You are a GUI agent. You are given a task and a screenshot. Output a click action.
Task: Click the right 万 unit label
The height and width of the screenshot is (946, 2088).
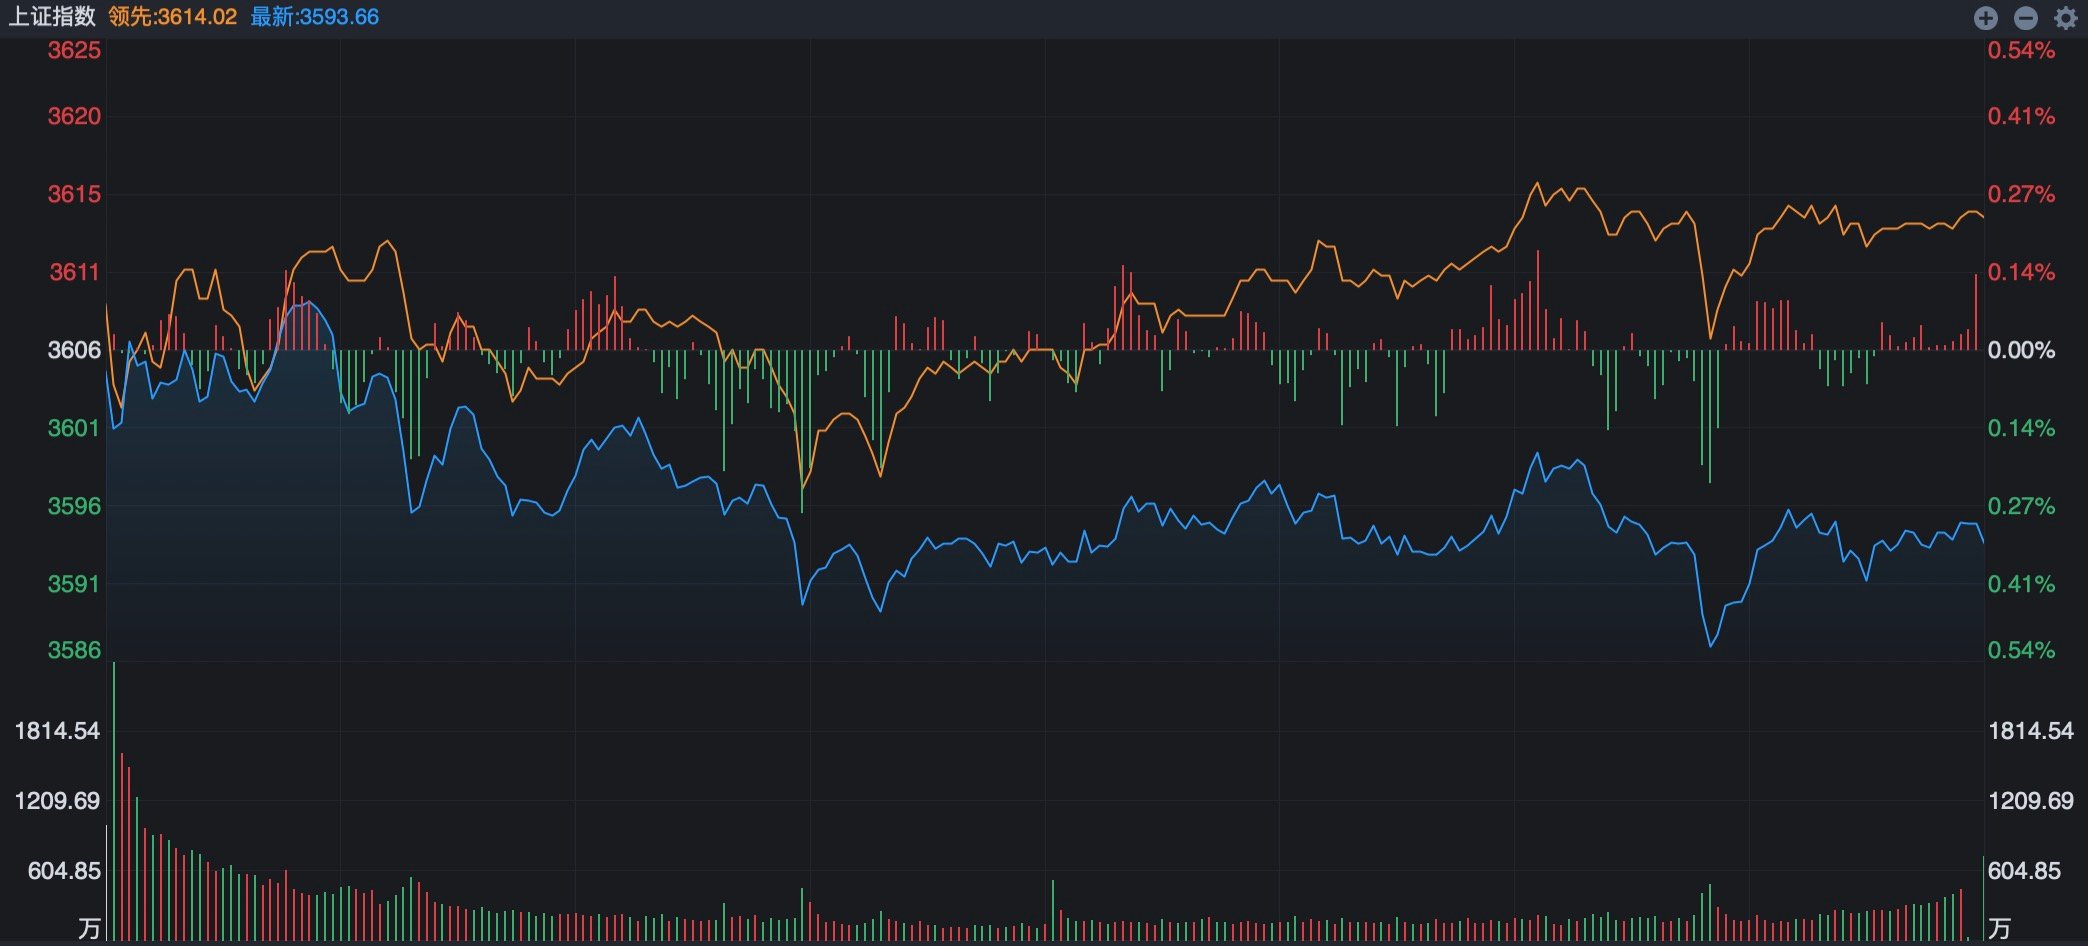[x=1999, y=929]
